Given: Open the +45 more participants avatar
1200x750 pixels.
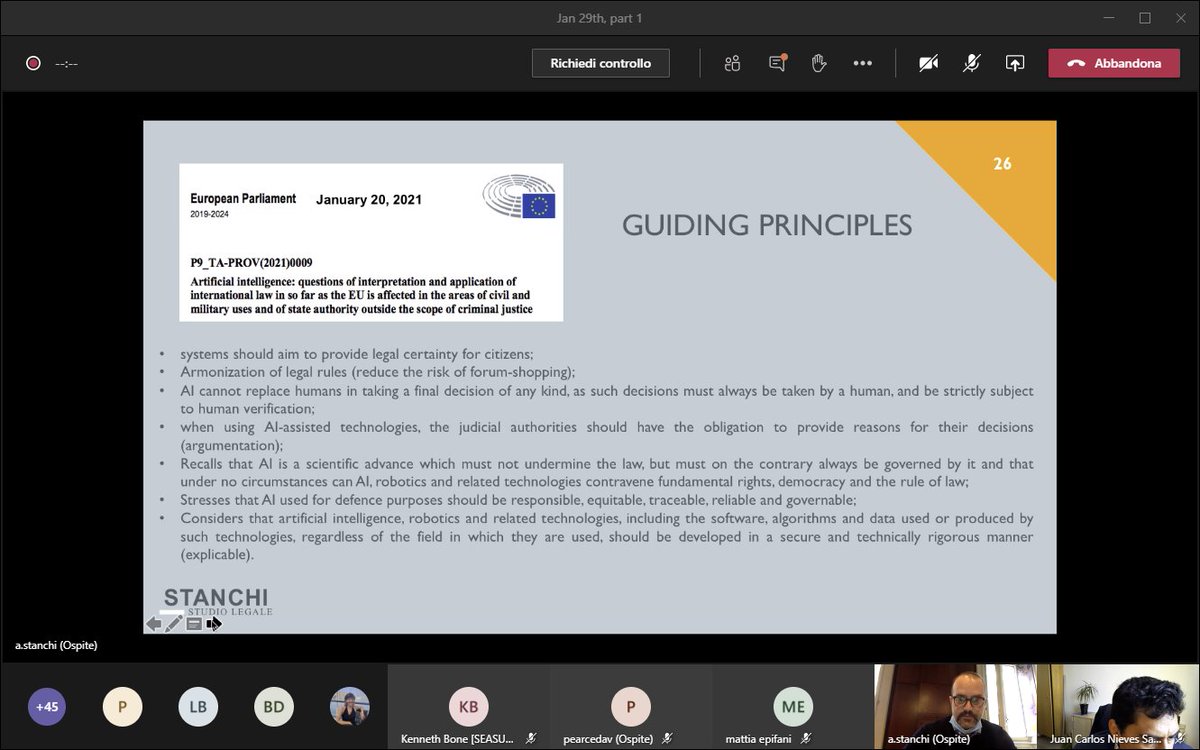Looking at the screenshot, I should pos(47,707).
